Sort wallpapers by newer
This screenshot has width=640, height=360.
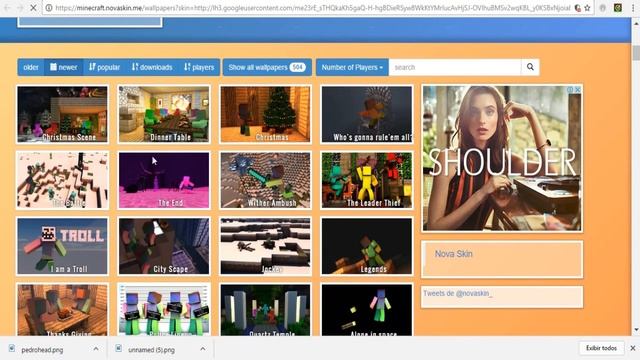pyautogui.click(x=64, y=67)
